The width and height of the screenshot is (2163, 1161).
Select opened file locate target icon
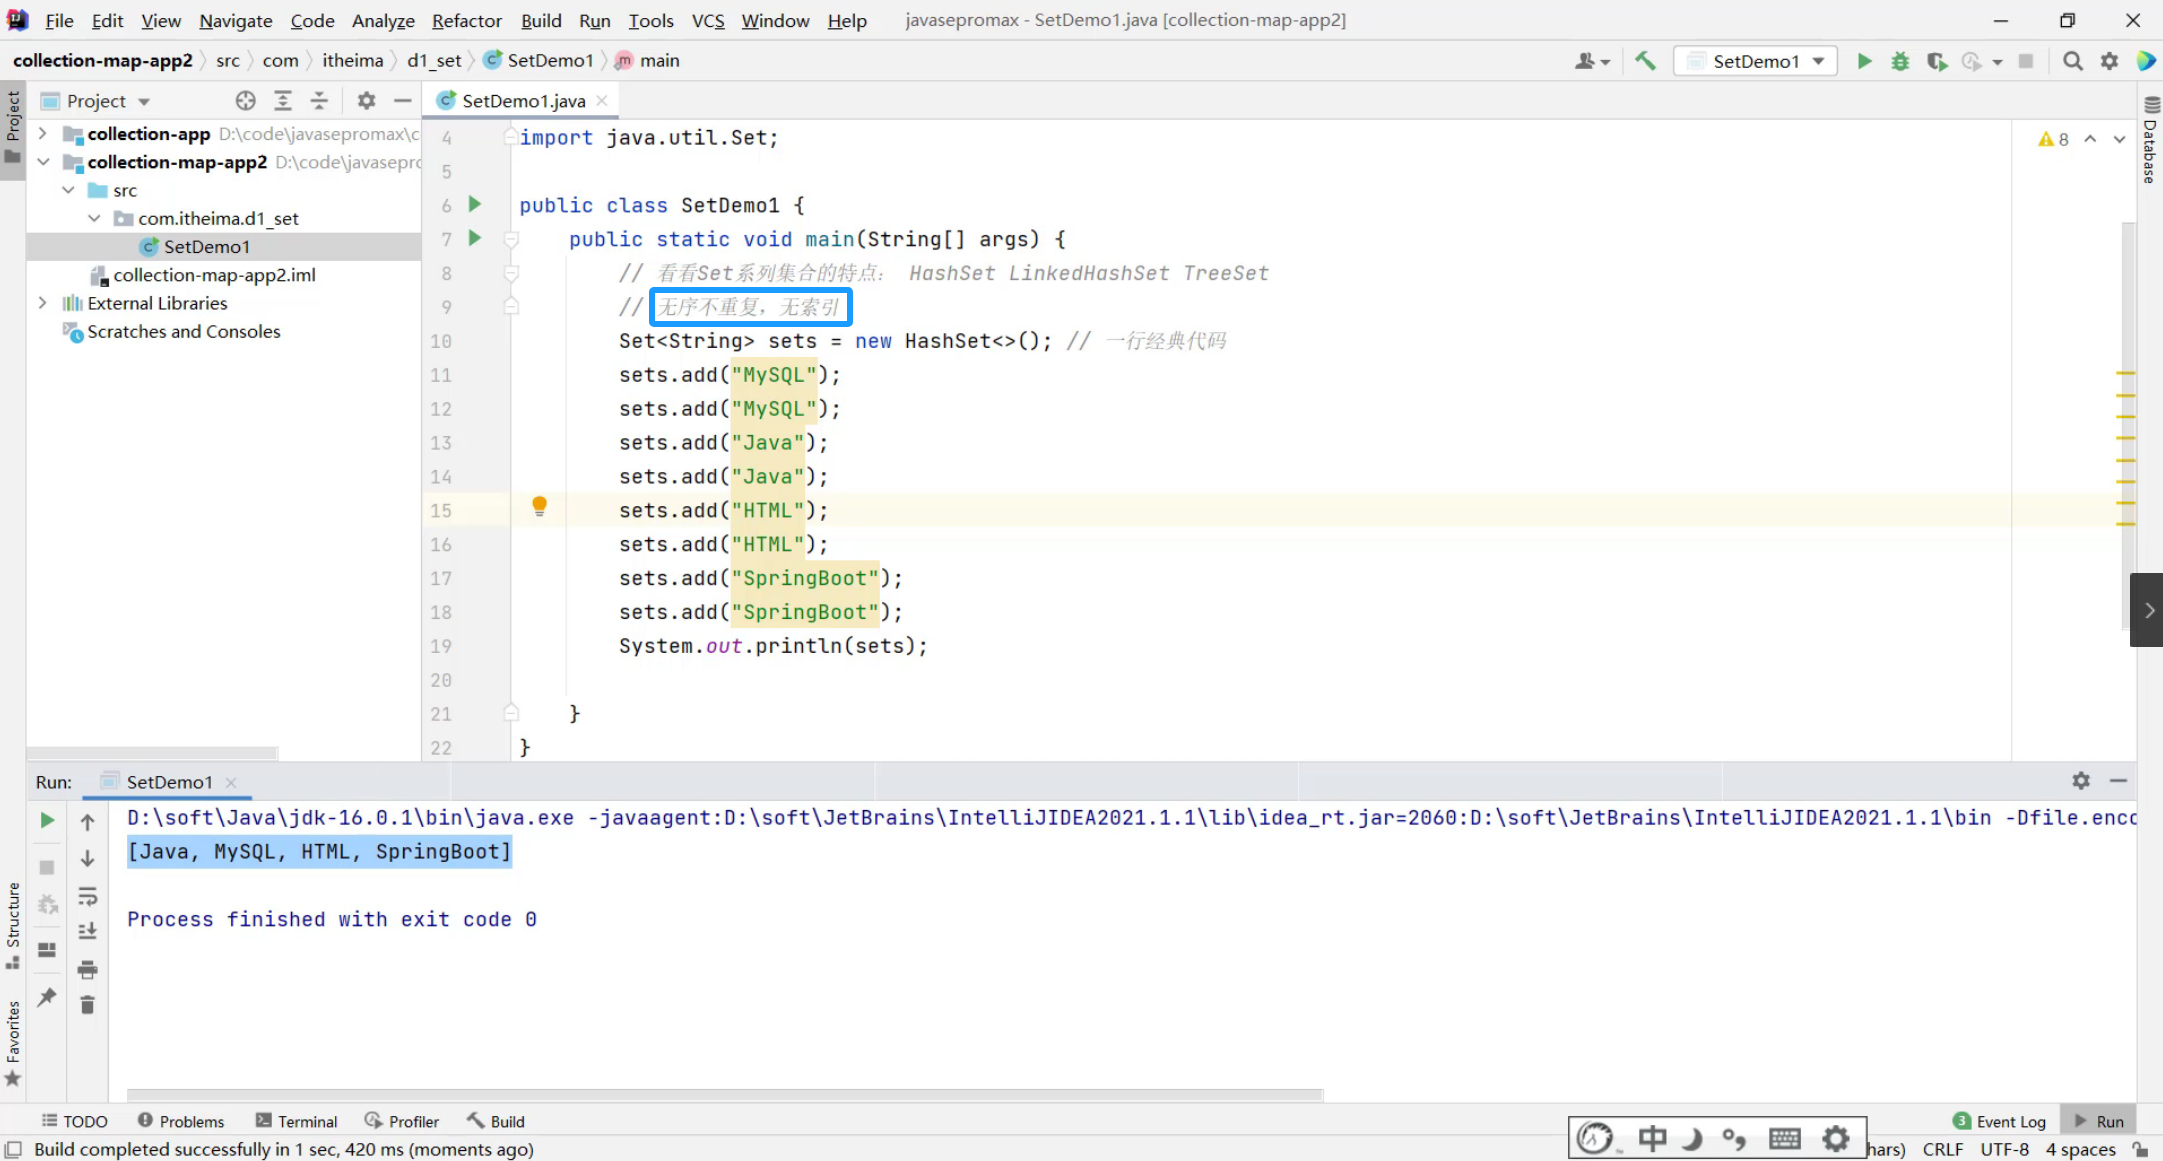(x=245, y=101)
